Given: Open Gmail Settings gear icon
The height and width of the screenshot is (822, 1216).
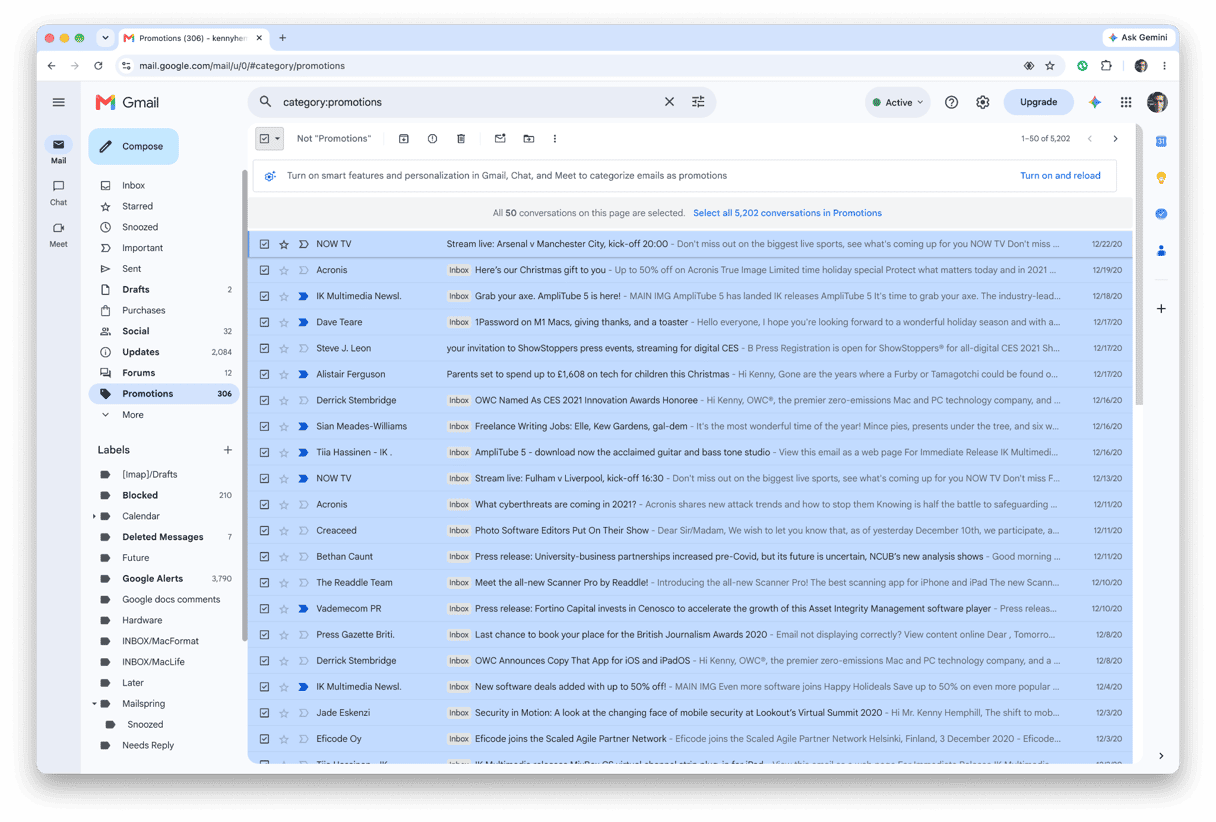Looking at the screenshot, I should 983,102.
